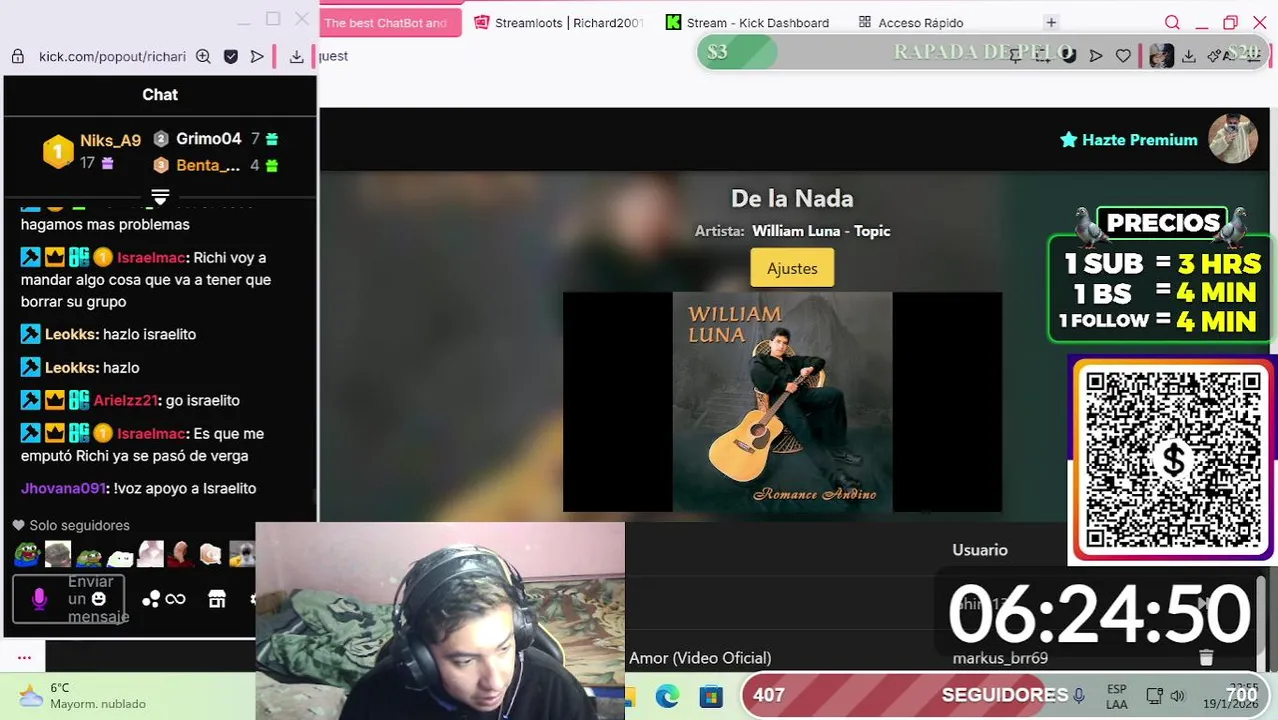Click the search icon in browser title bar

1172,22
